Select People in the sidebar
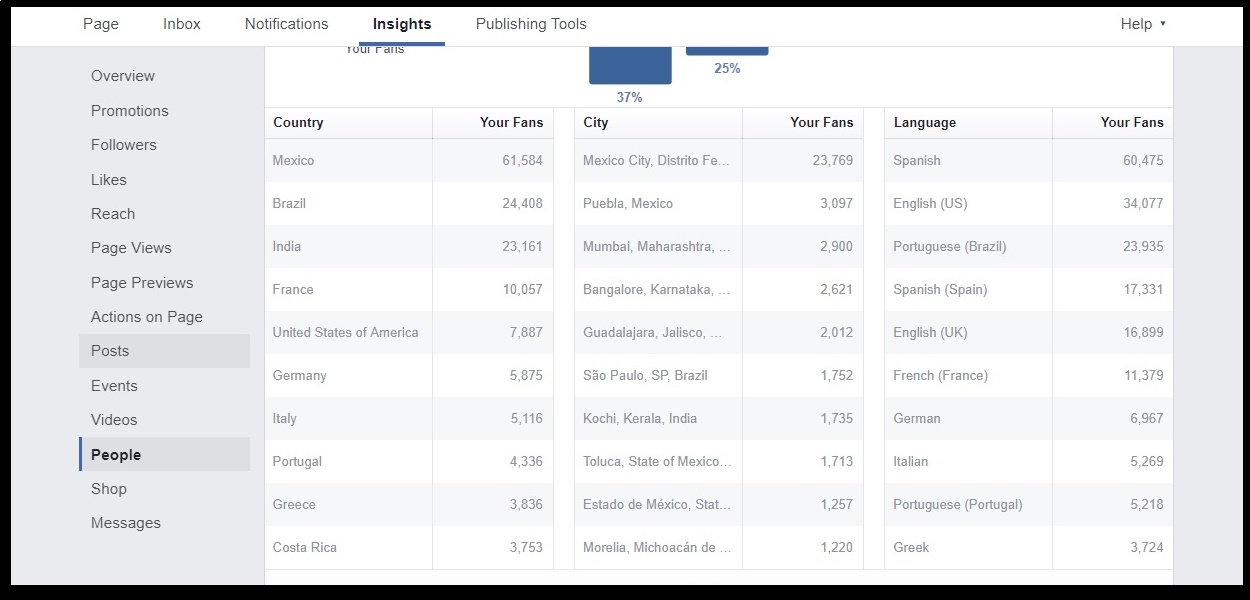Viewport: 1250px width, 600px height. pyautogui.click(x=164, y=454)
